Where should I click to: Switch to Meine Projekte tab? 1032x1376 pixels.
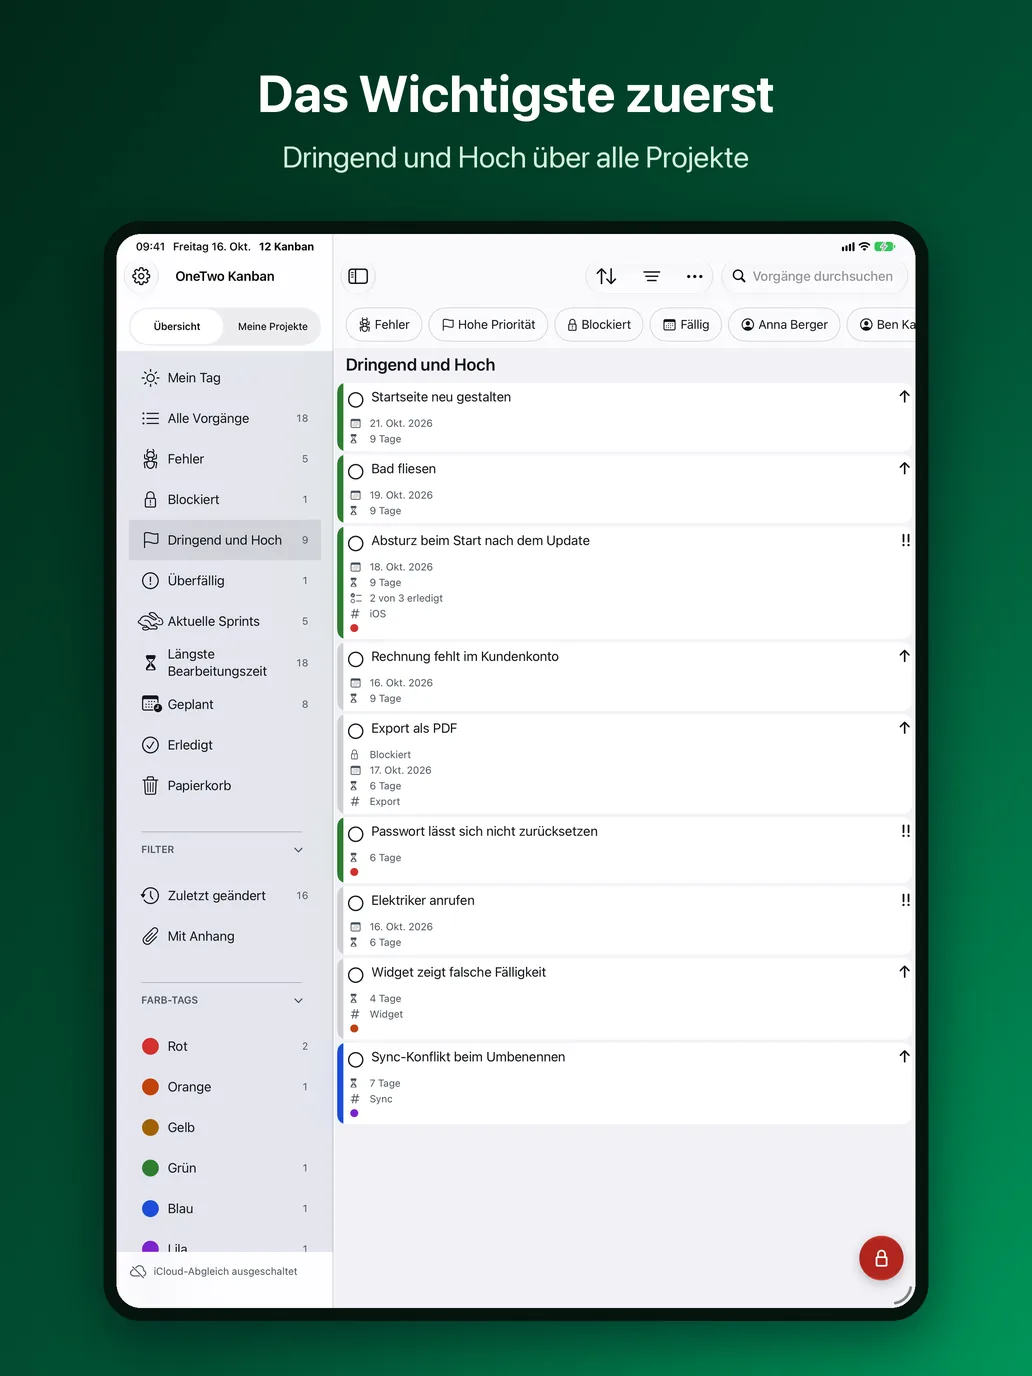272,326
